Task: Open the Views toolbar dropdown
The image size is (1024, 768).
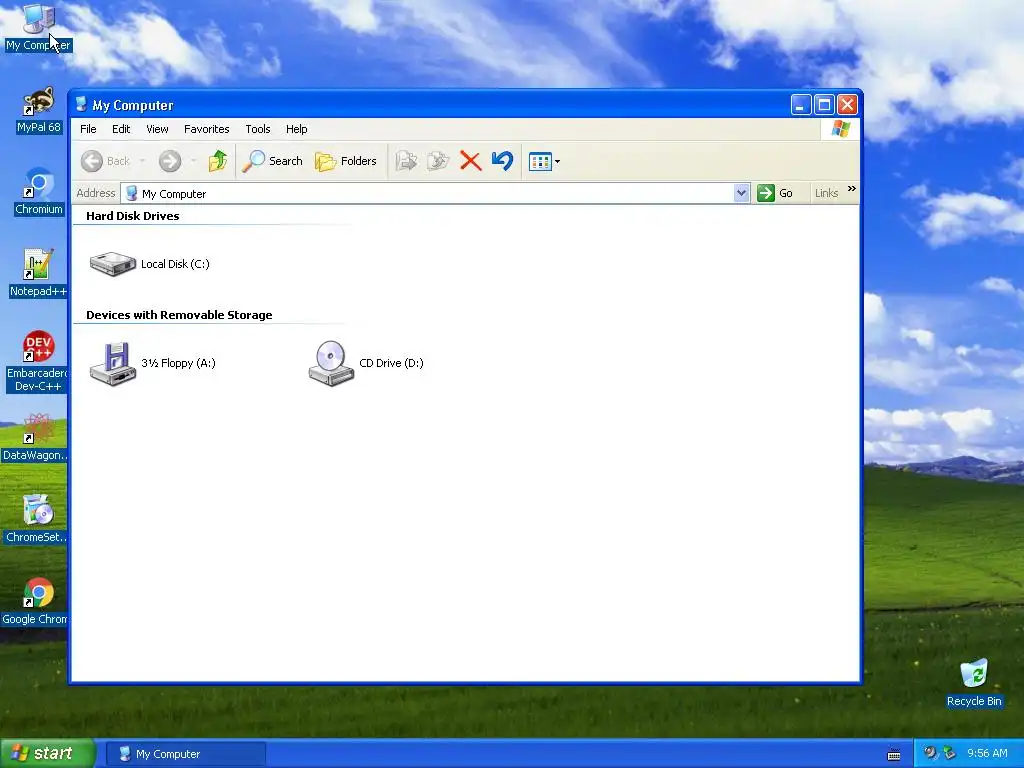Action: (x=544, y=161)
